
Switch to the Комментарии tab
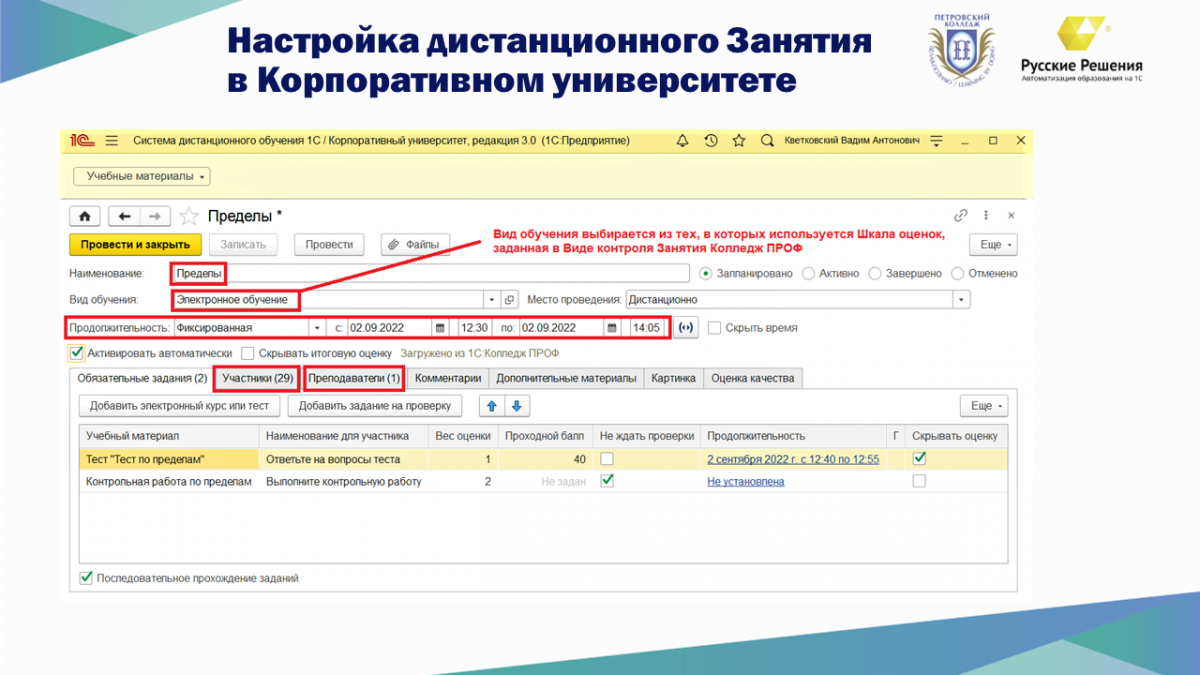448,378
